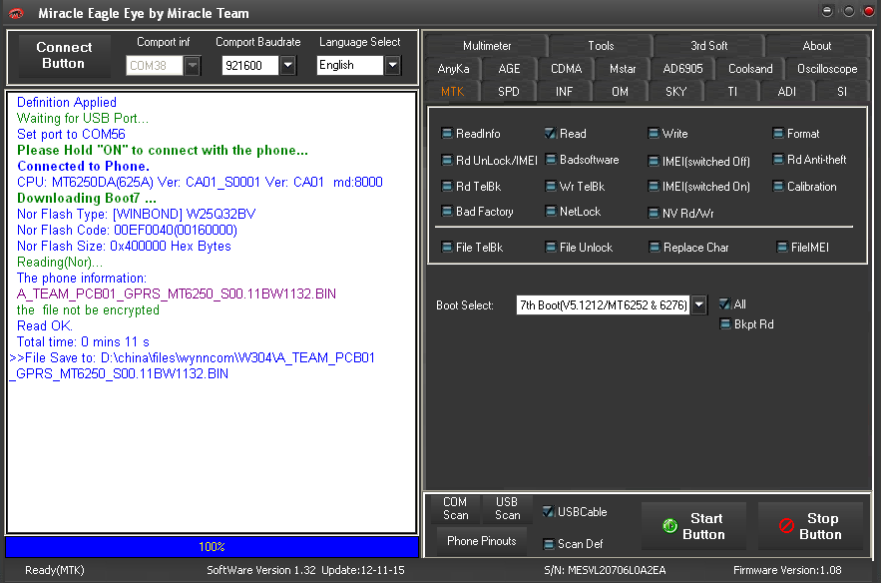Uncheck the Read option
The height and width of the screenshot is (583, 881).
550,134
